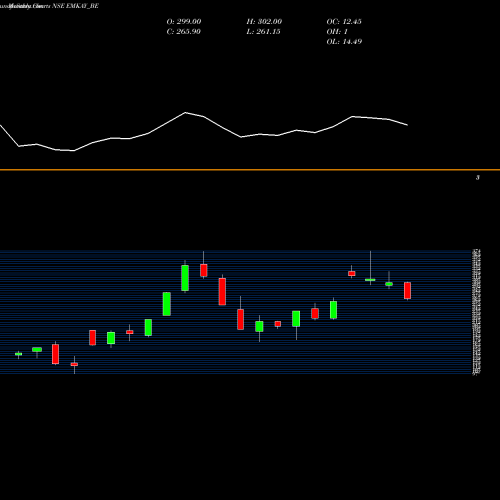The height and width of the screenshot is (500, 500).
Task: Click the OC: 12.45 statistic
Action: tap(344, 22)
